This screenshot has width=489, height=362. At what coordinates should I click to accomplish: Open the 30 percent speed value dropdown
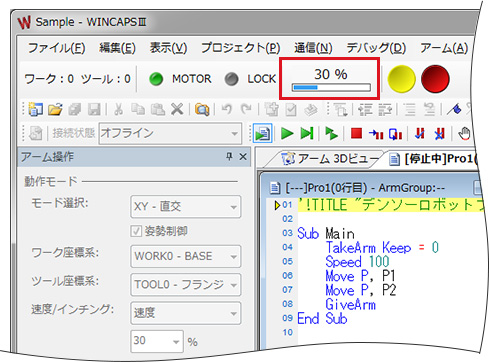(x=157, y=341)
